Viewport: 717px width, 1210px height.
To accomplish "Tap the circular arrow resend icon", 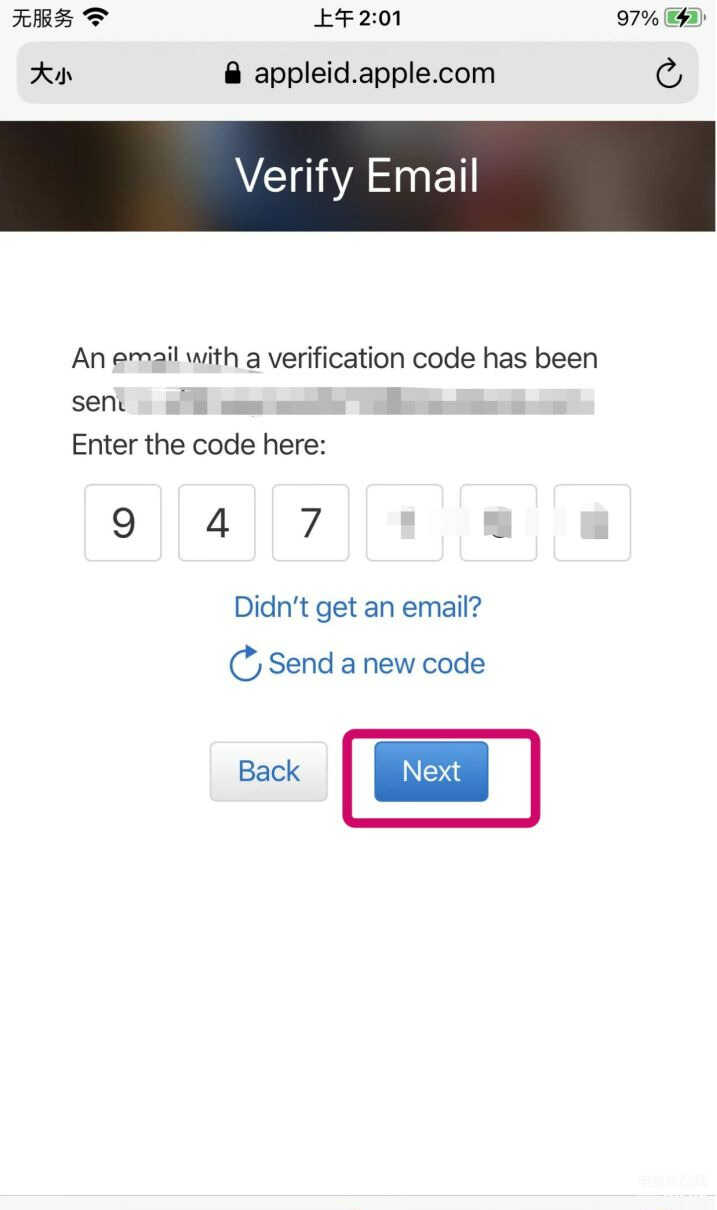I will click(x=245, y=664).
